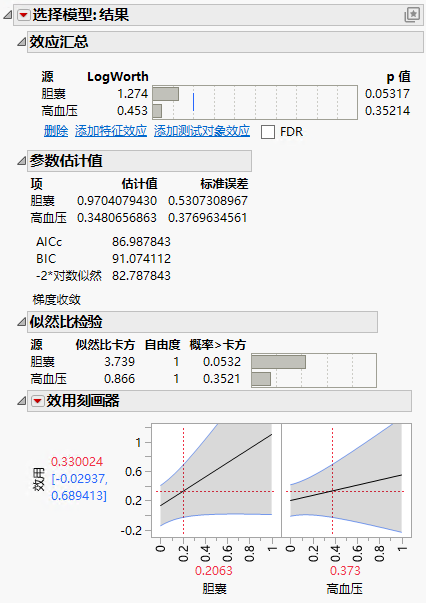Click the -2*对数似然 value 82.787843
Image resolution: width=426 pixels, height=603 pixels.
[141, 276]
